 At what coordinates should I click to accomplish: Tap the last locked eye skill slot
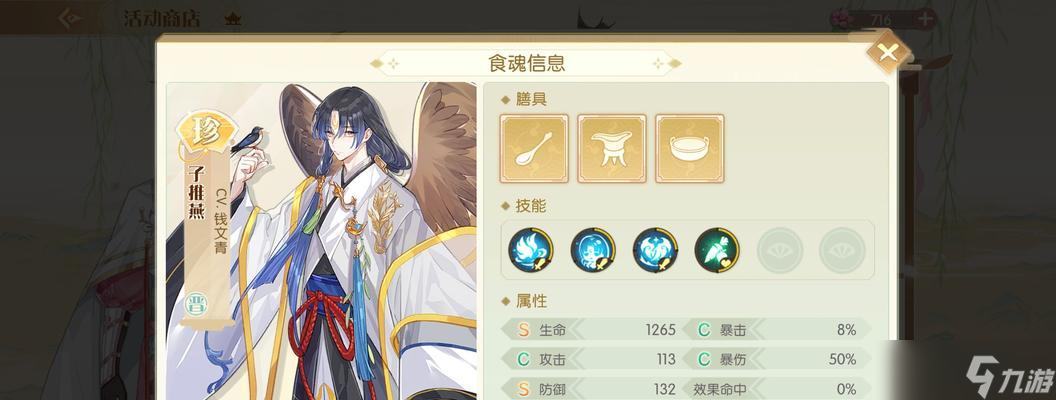pos(842,250)
